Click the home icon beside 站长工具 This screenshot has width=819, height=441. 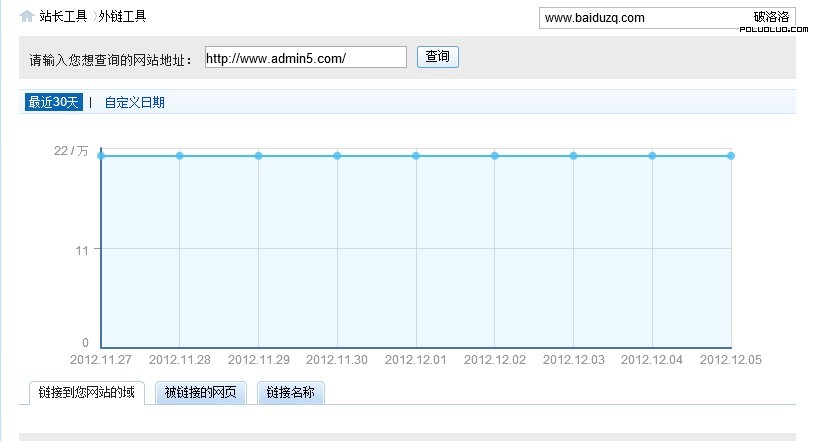(x=27, y=16)
